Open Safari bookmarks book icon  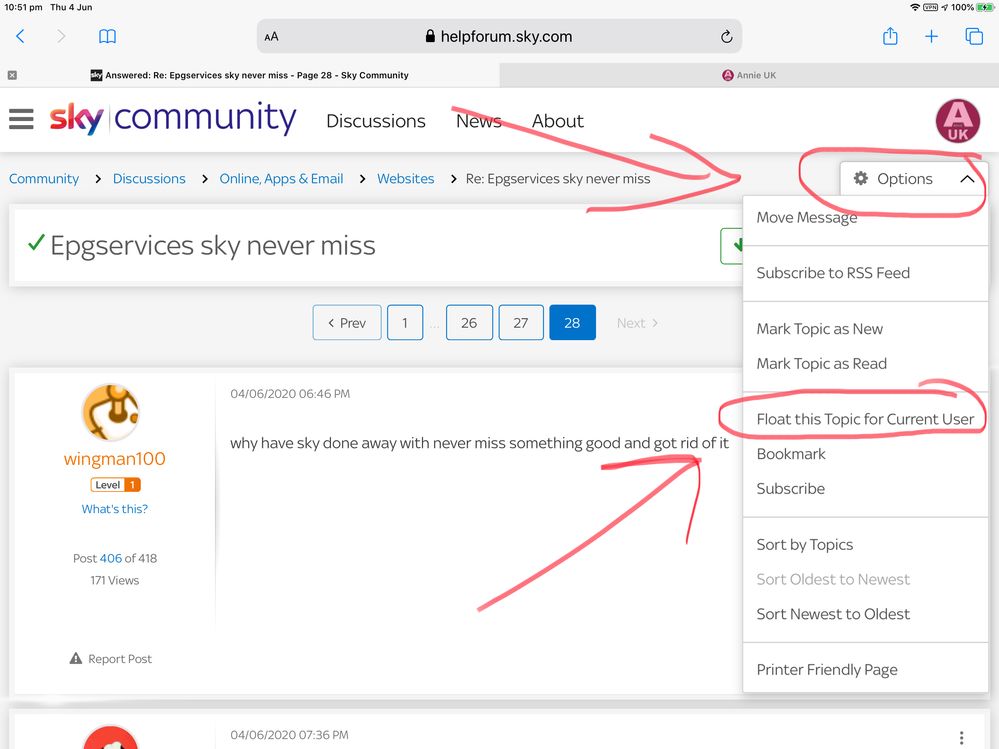pos(107,36)
